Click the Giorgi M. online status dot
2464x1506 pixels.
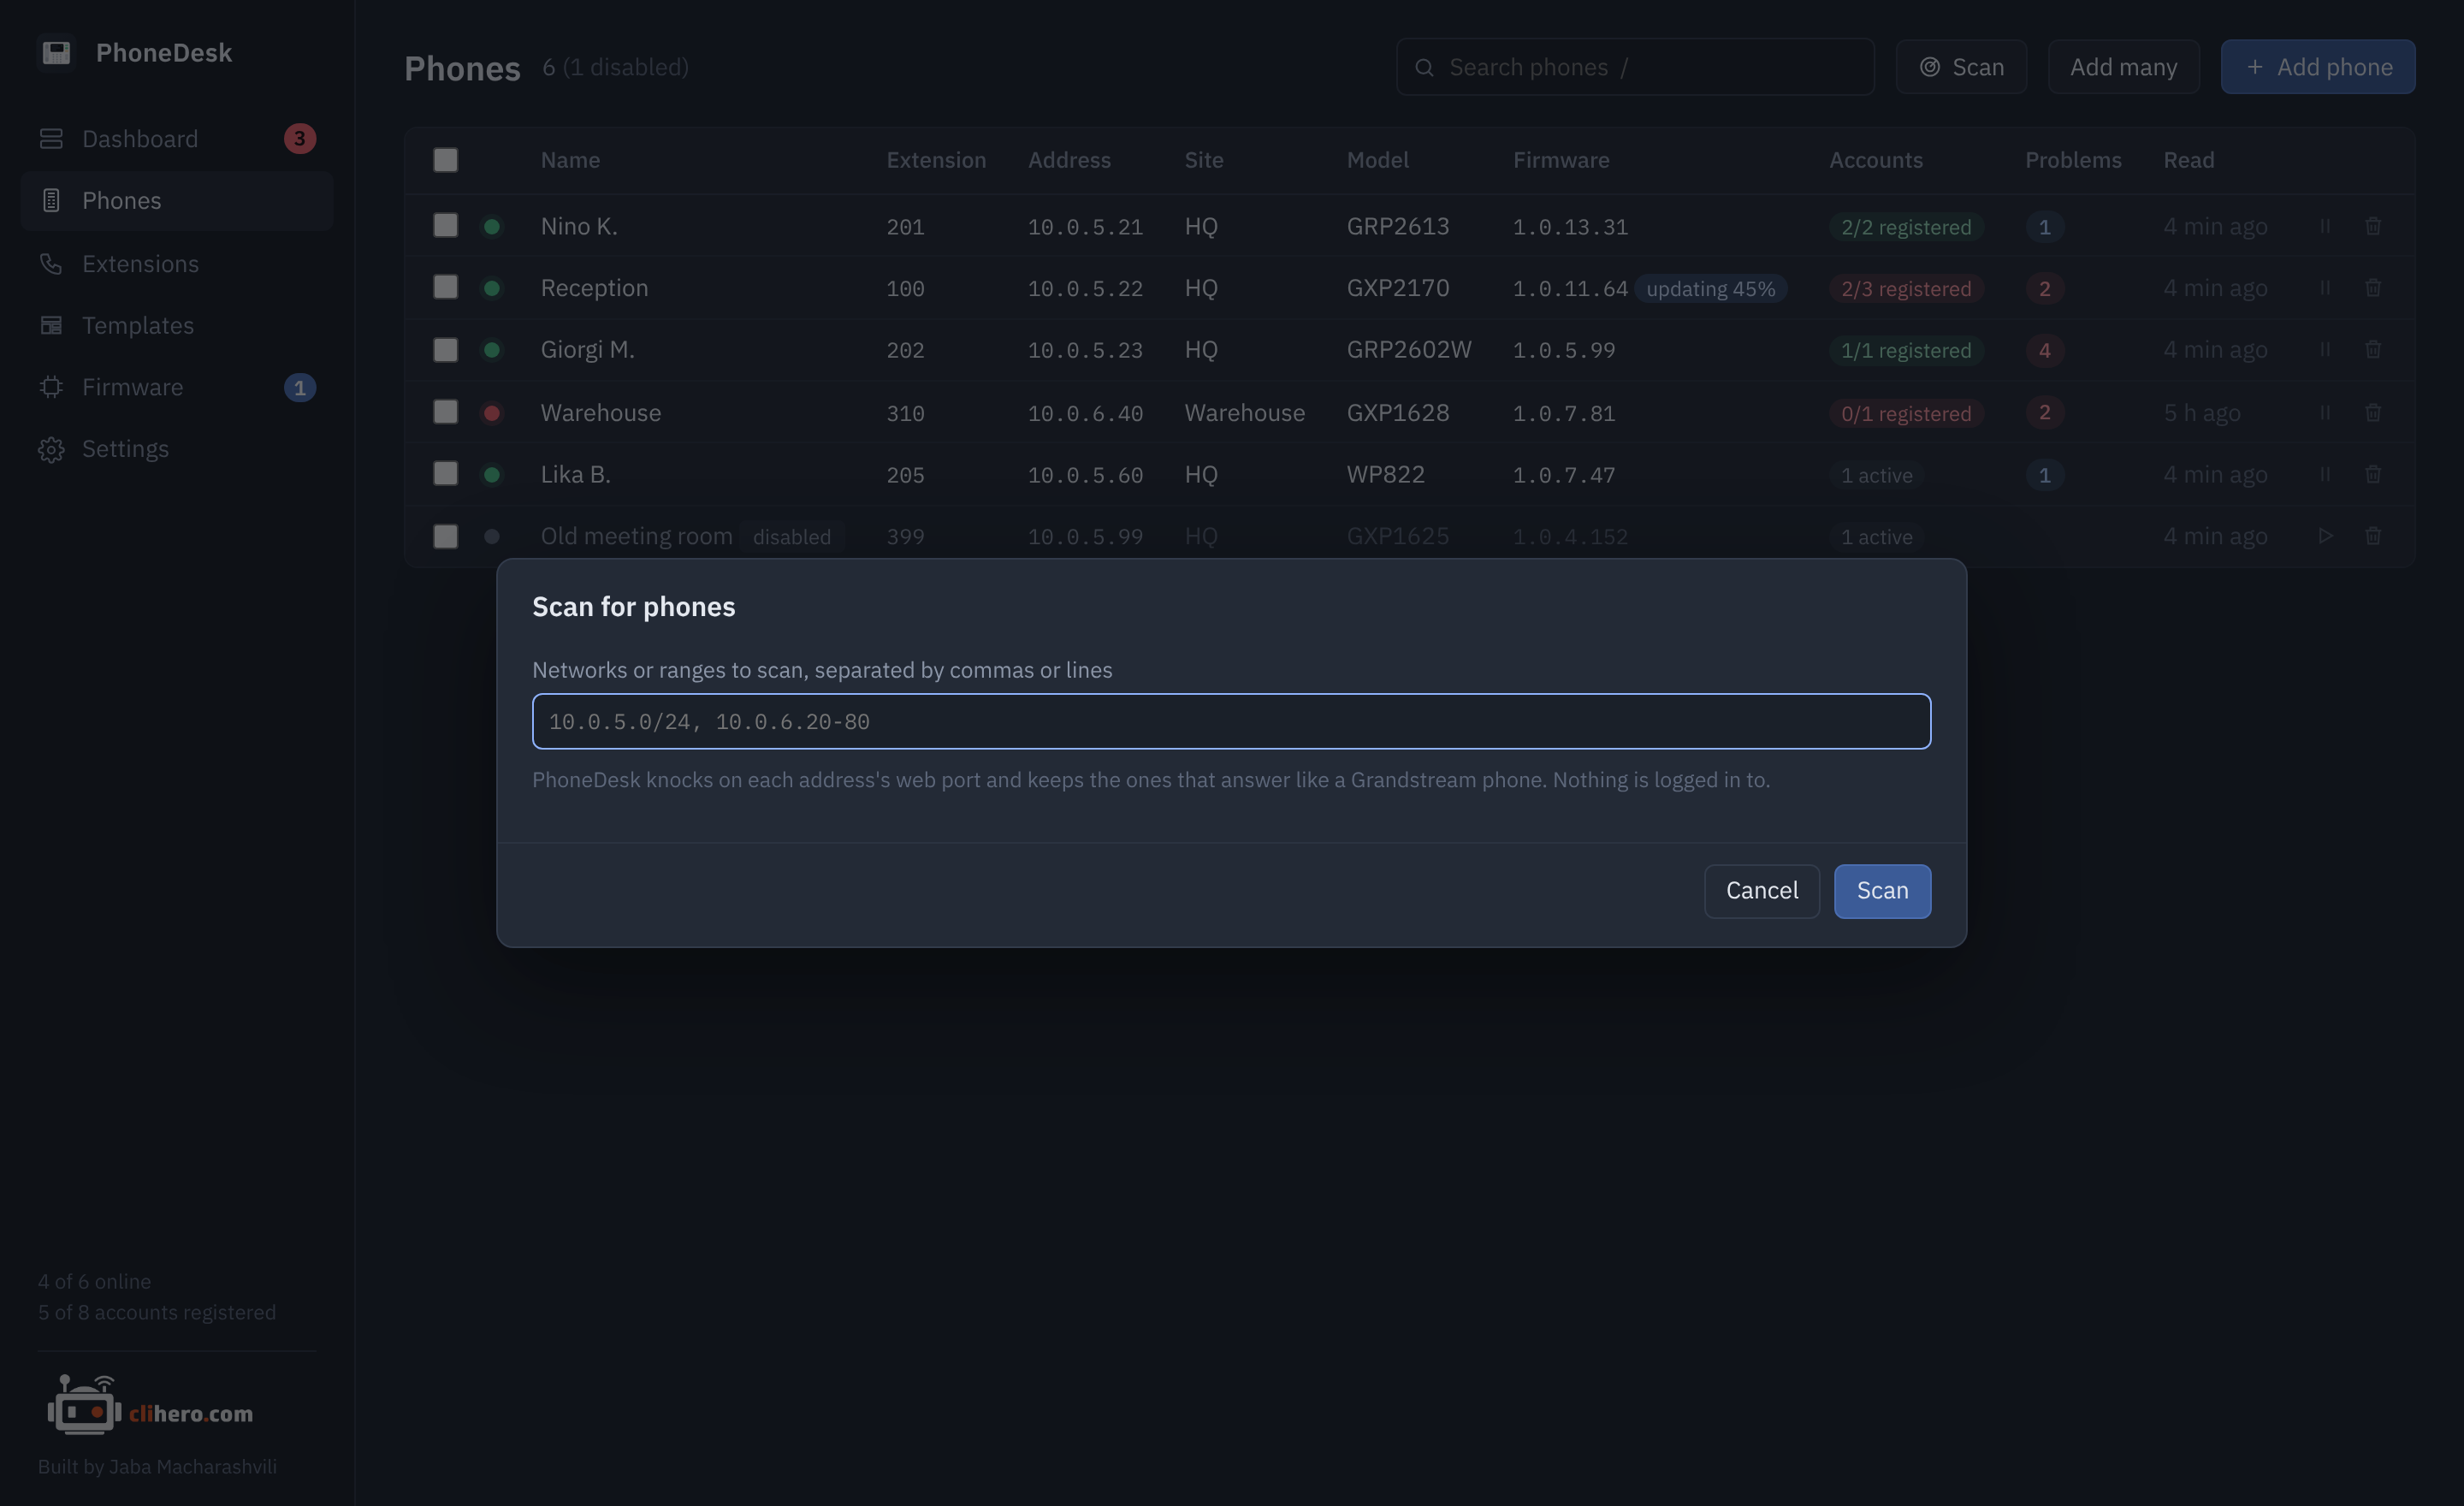492,350
